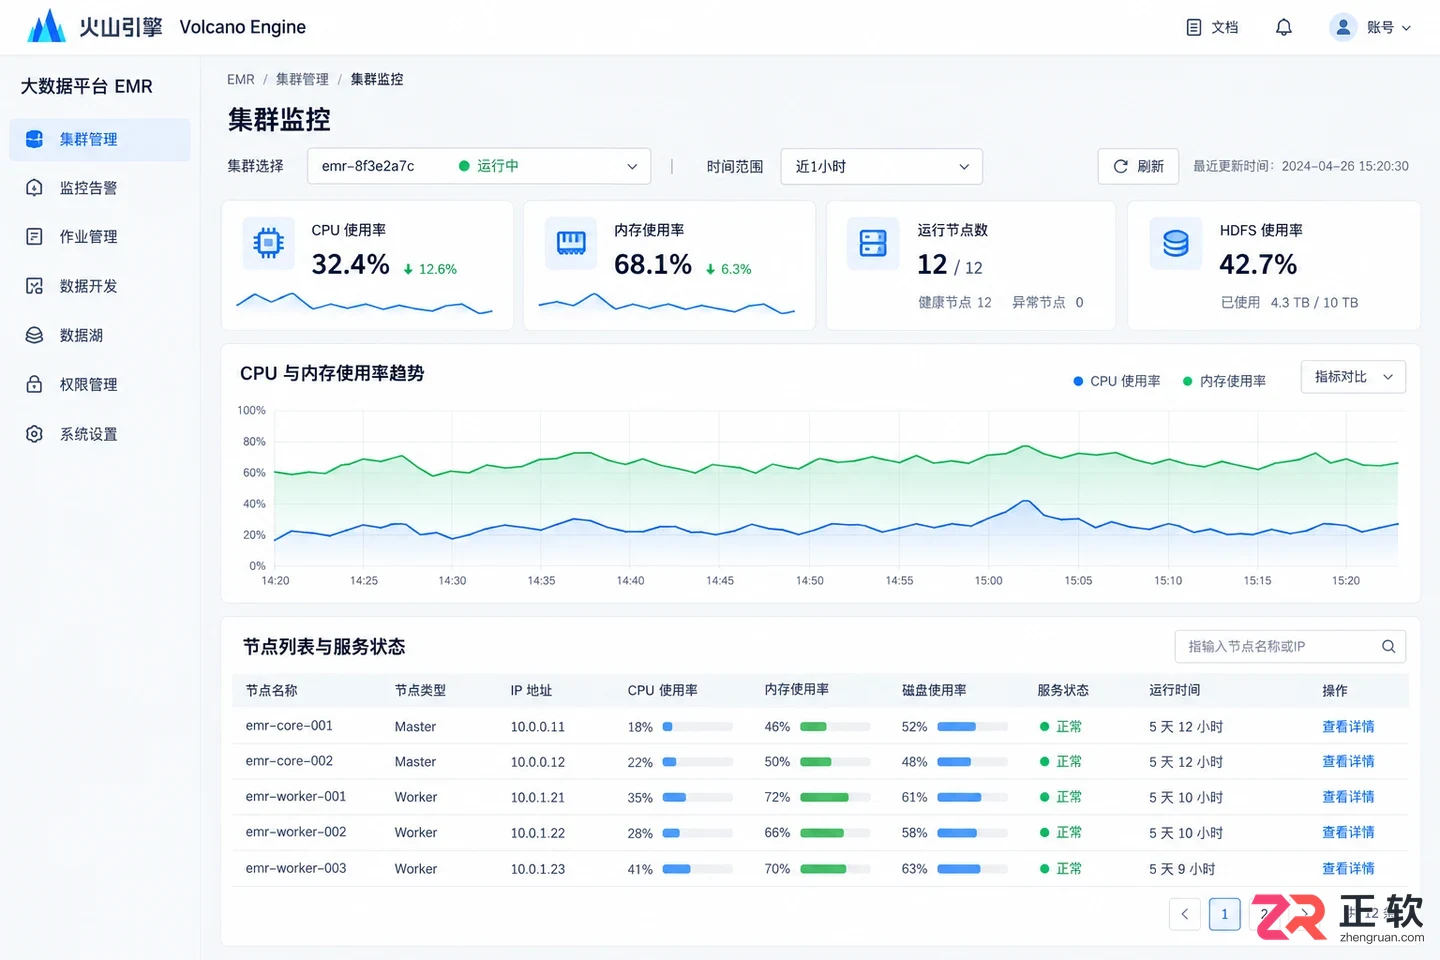The height and width of the screenshot is (960, 1440).
Task: Click the search magnifier in node filter
Action: [1388, 646]
